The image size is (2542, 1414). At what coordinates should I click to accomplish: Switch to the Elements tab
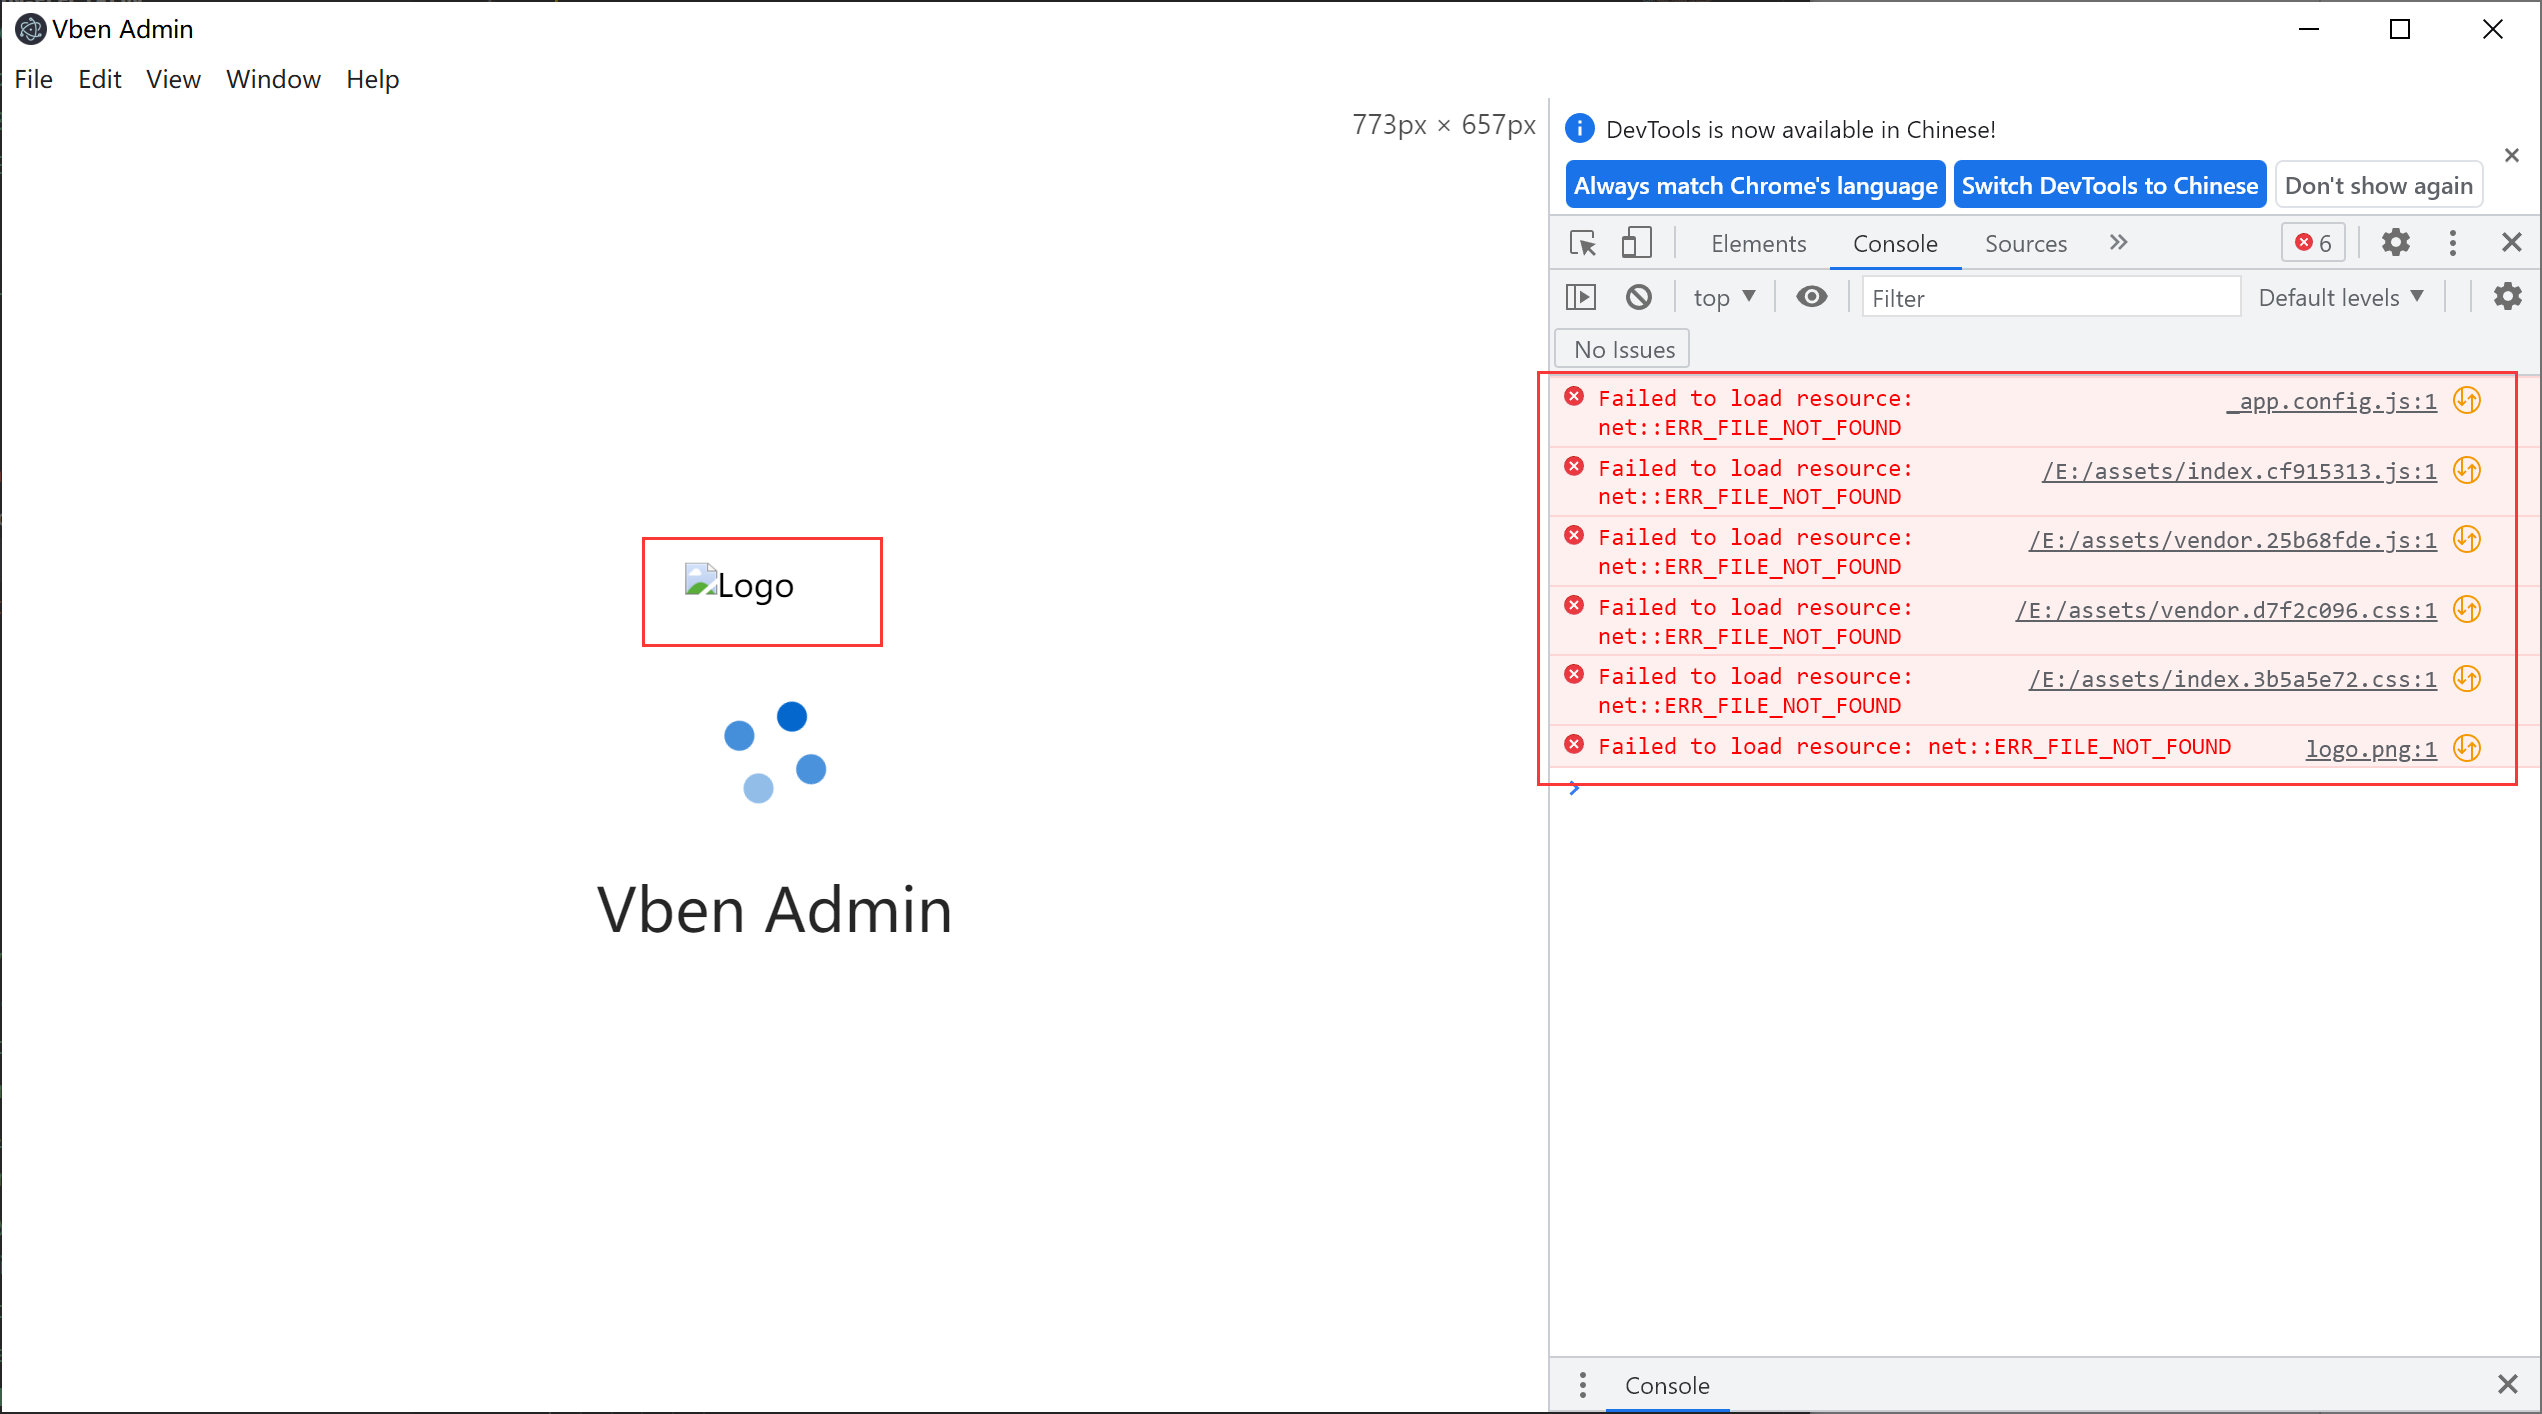tap(1758, 244)
